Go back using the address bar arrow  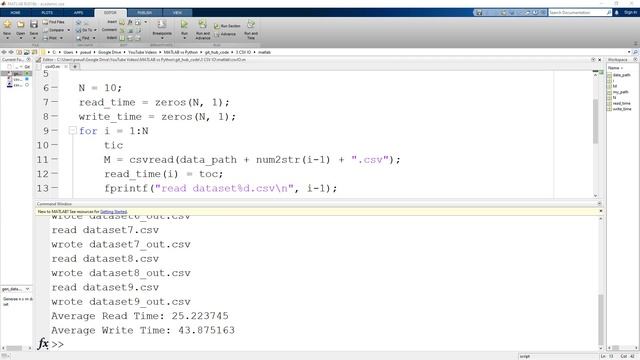pos(4,52)
